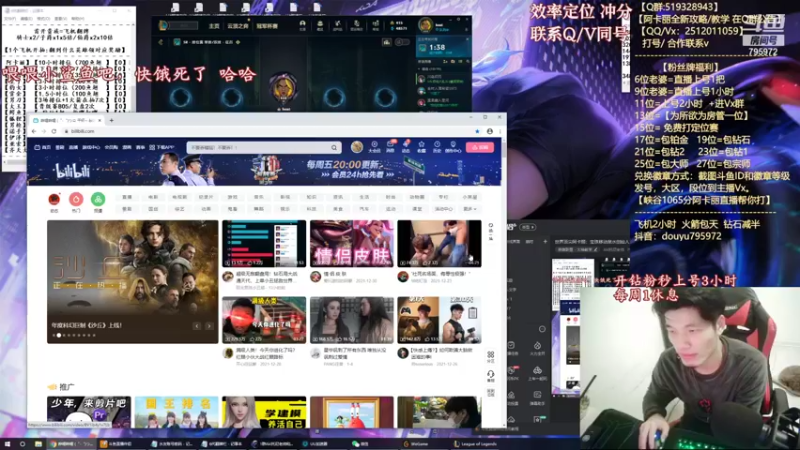Click Cortana search circle on taskbar
This screenshot has height=450, width=800.
tap(22, 444)
